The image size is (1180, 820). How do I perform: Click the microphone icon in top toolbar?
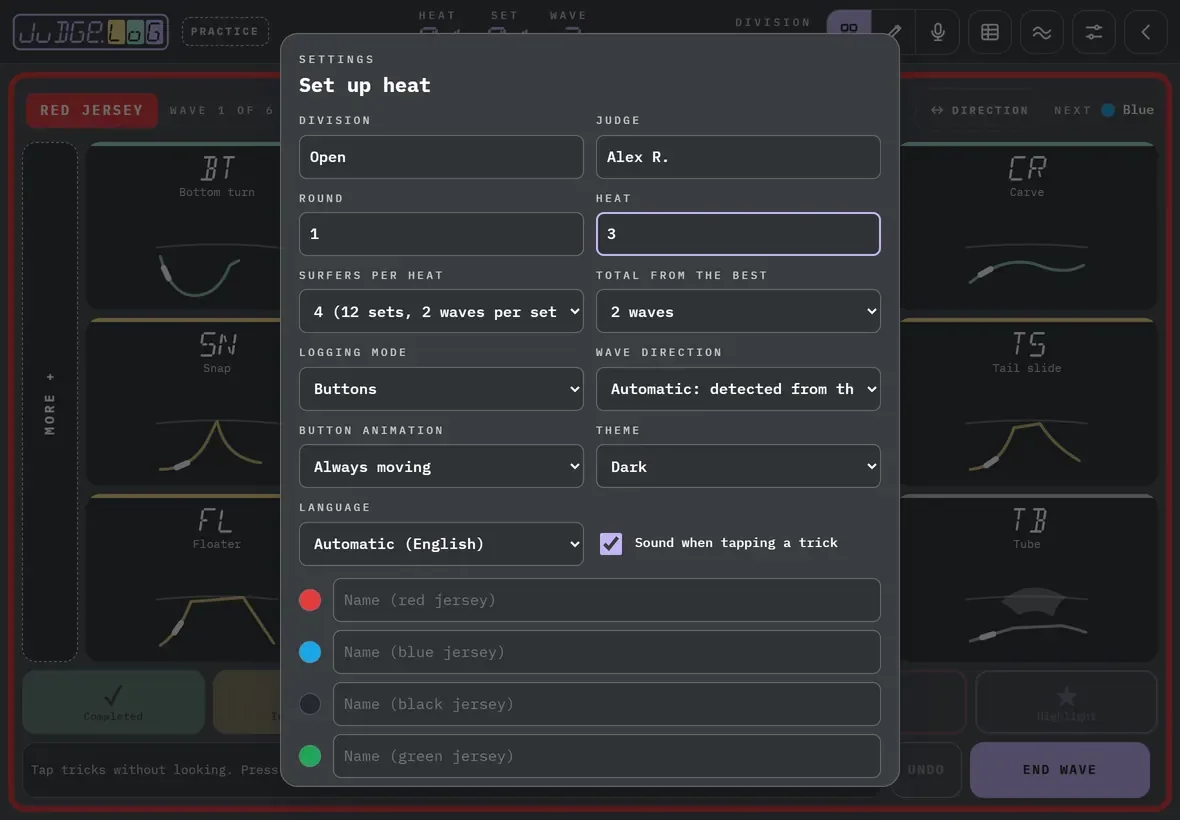point(937,32)
